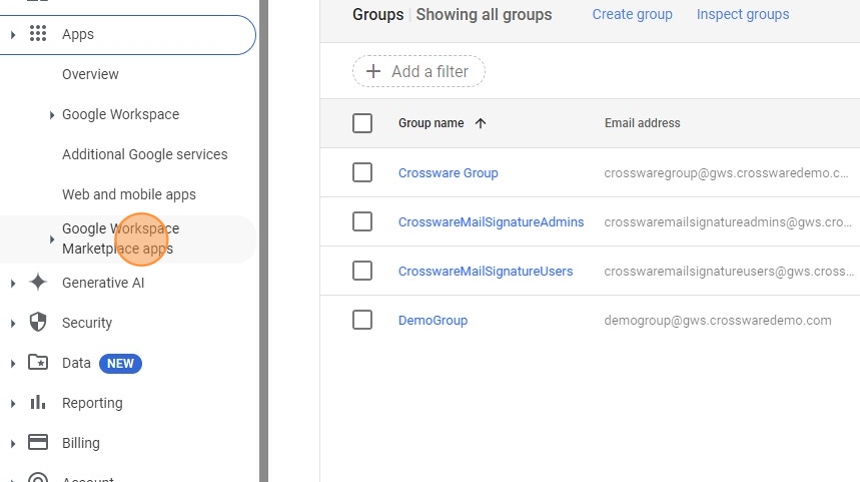
Task: Click the Generative AI sparkle icon
Action: tap(38, 283)
